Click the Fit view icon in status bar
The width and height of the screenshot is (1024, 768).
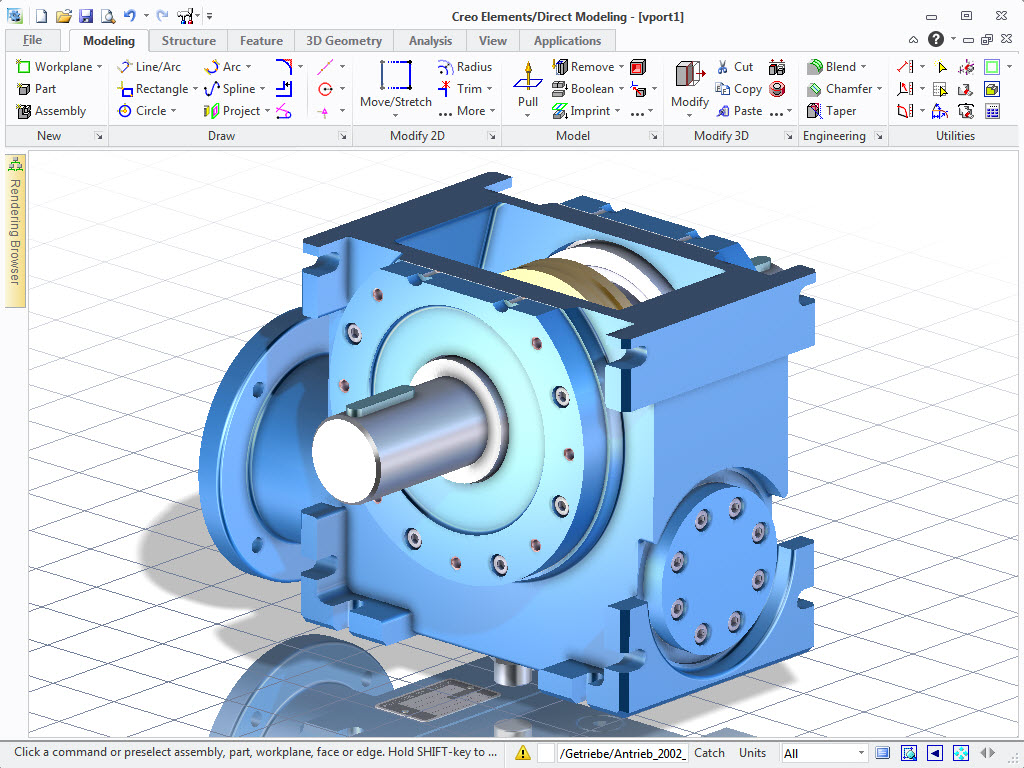pyautogui.click(x=961, y=753)
